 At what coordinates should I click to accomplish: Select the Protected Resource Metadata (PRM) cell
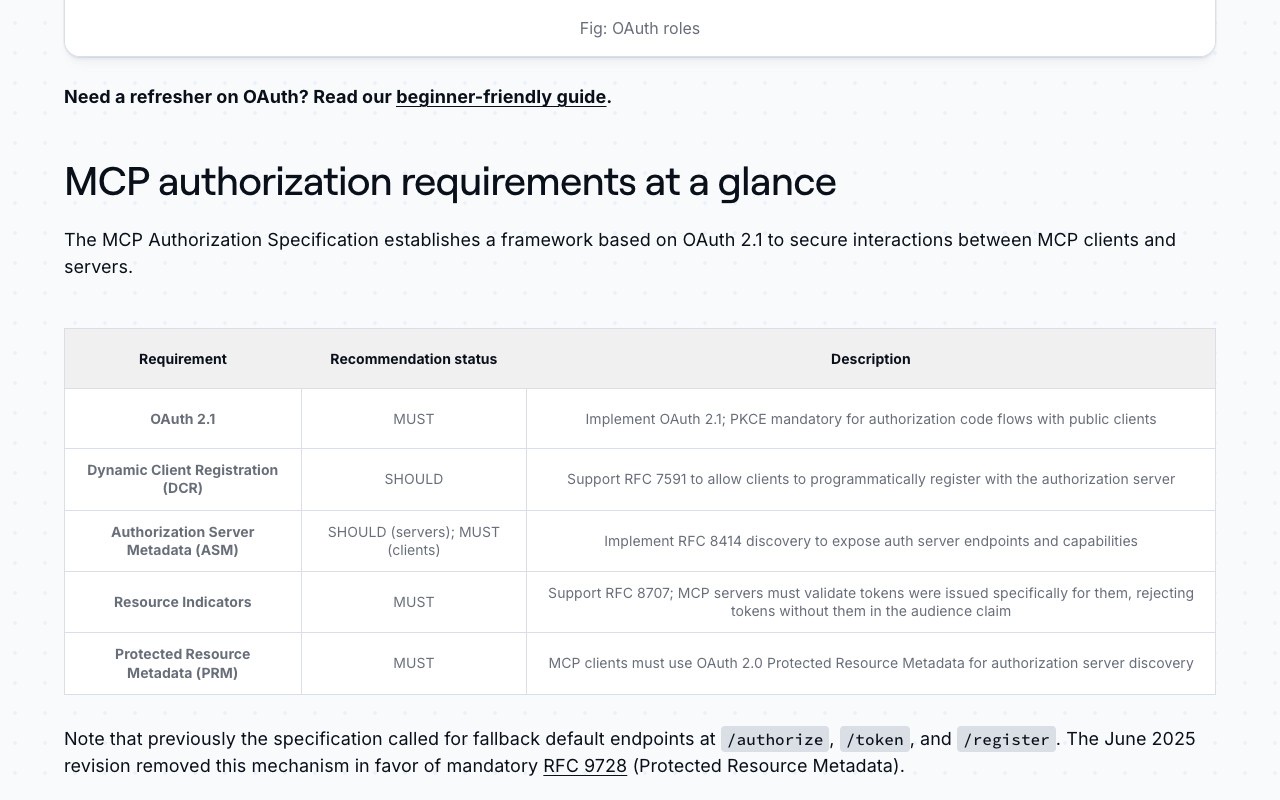pyautogui.click(x=183, y=663)
